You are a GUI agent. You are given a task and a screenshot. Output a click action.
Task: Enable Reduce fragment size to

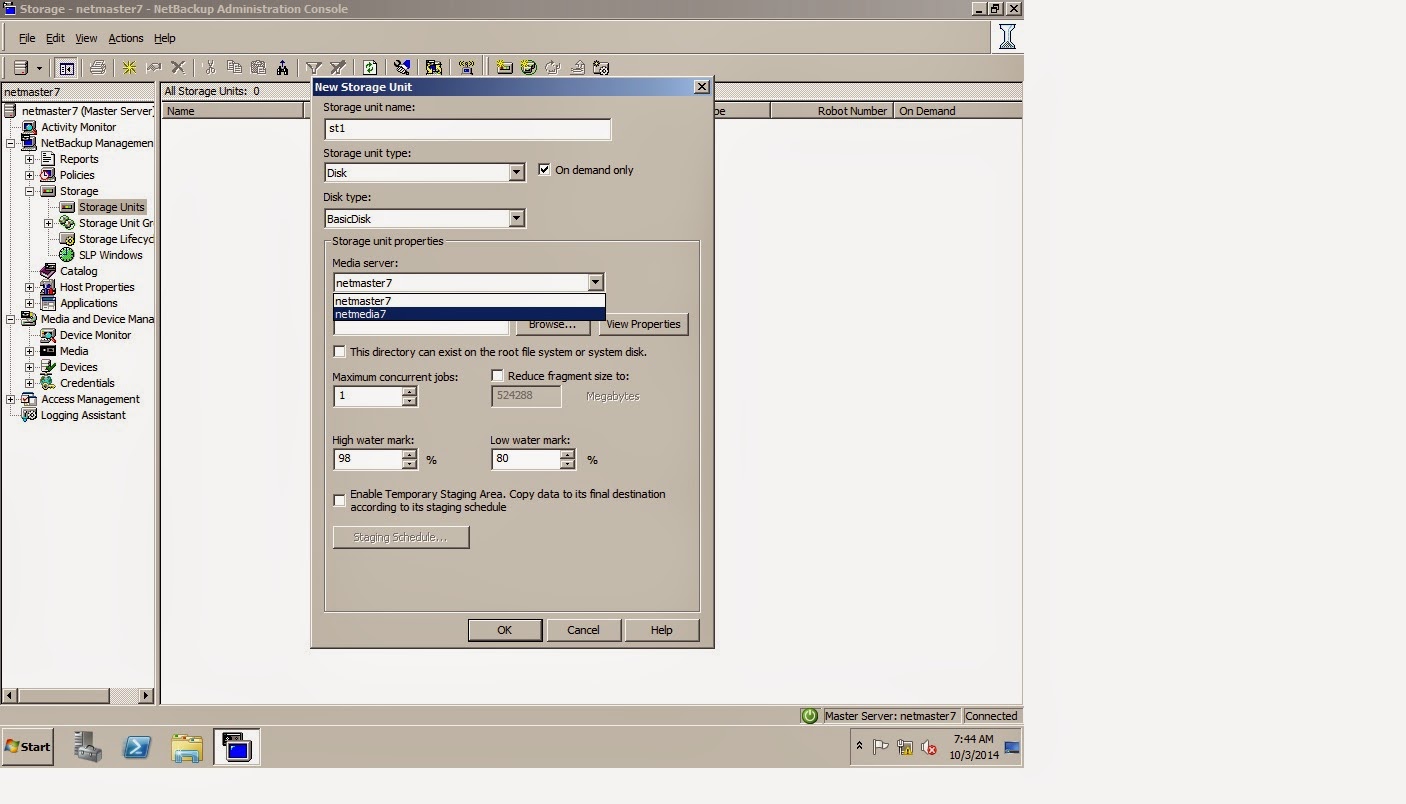497,375
